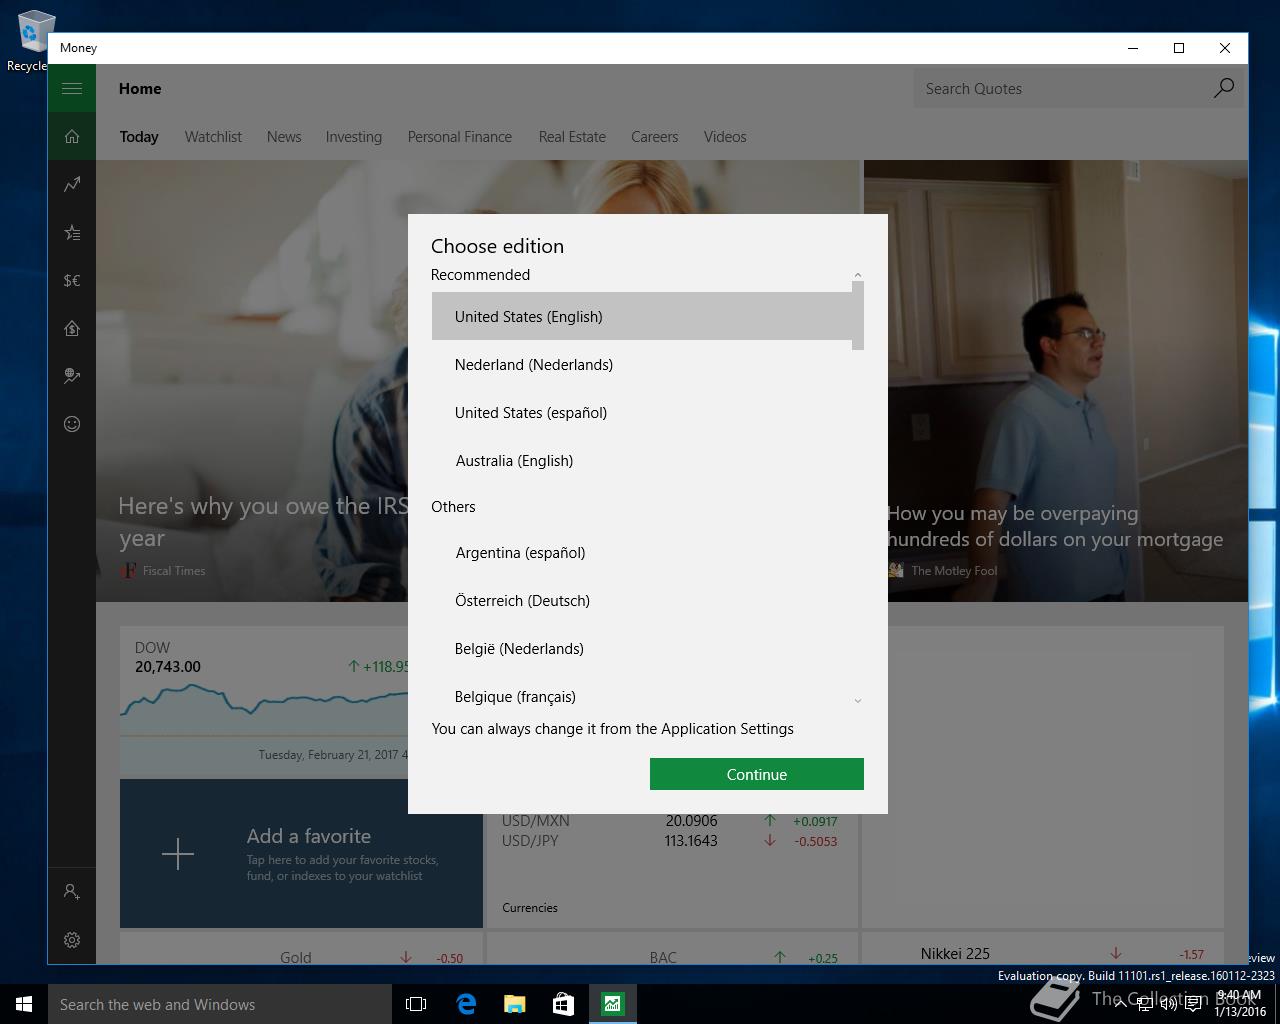Open the IRS article headline
Screen dimensions: 1280x1024
pos(263,522)
